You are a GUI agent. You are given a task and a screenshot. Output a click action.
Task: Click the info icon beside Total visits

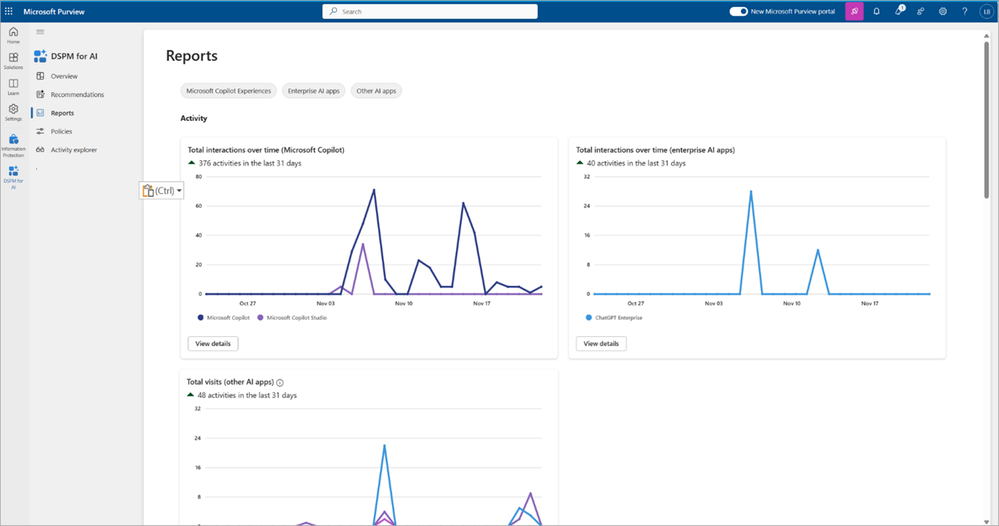coord(280,383)
